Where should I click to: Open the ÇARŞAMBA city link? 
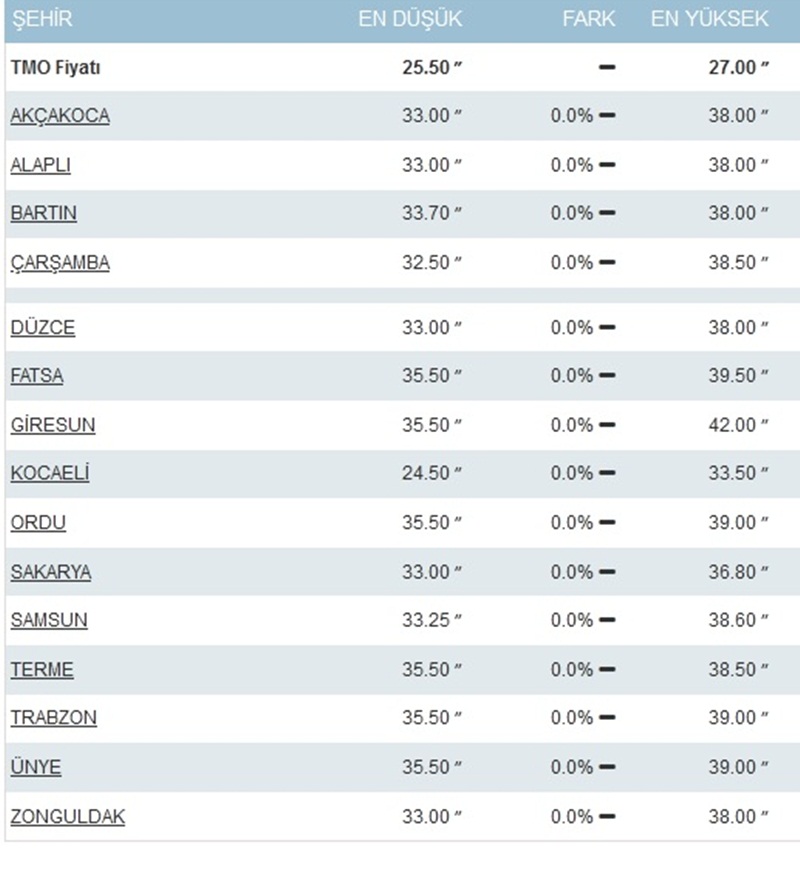click(x=60, y=262)
